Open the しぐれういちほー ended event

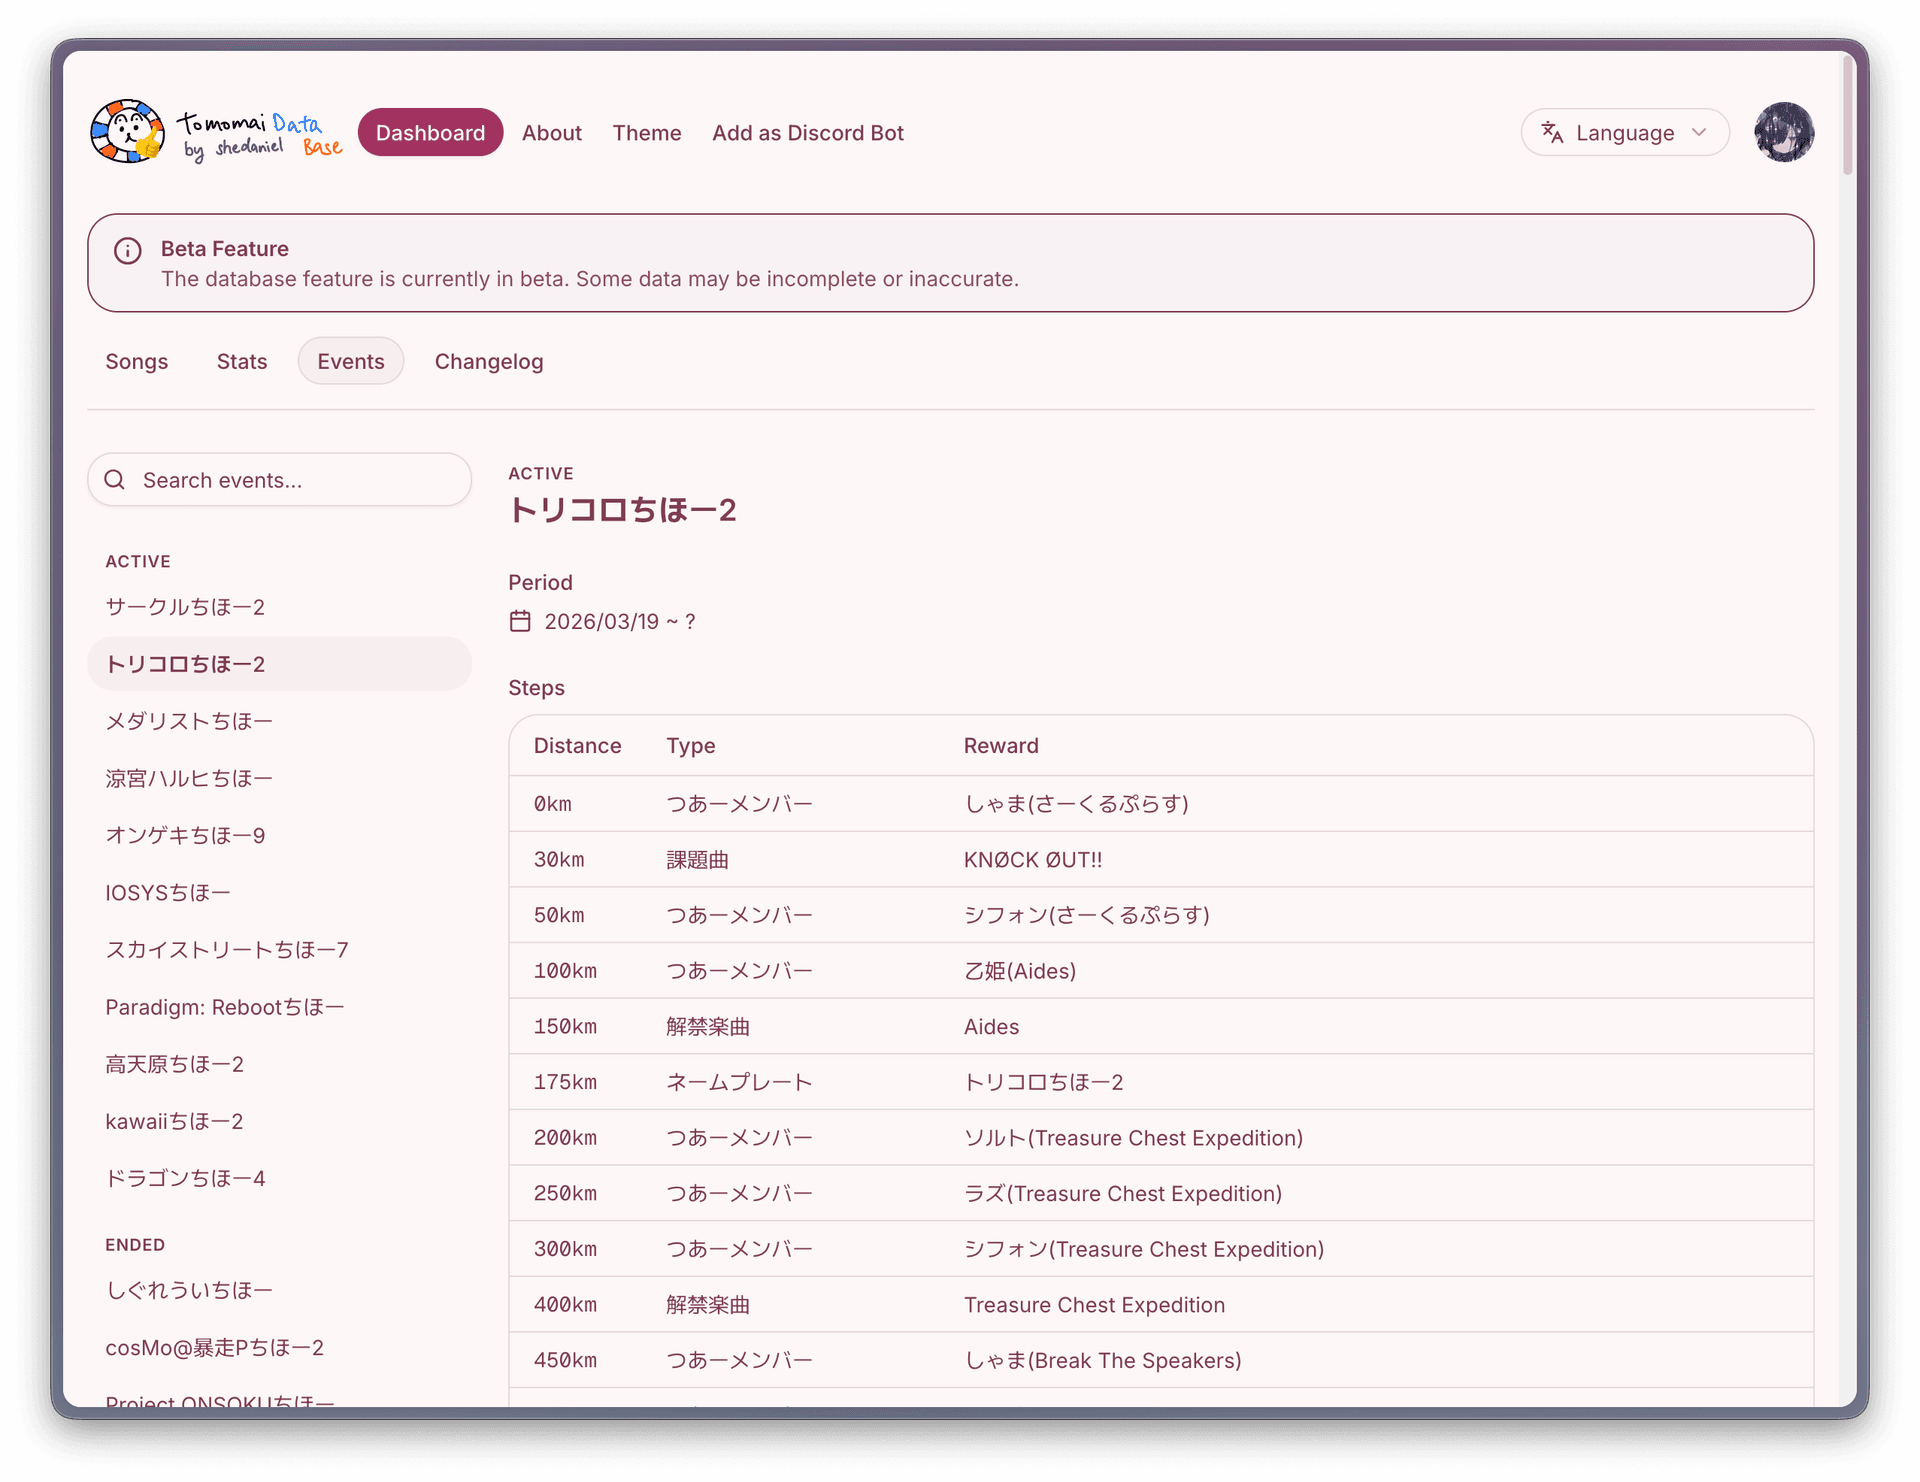pyautogui.click(x=189, y=1290)
